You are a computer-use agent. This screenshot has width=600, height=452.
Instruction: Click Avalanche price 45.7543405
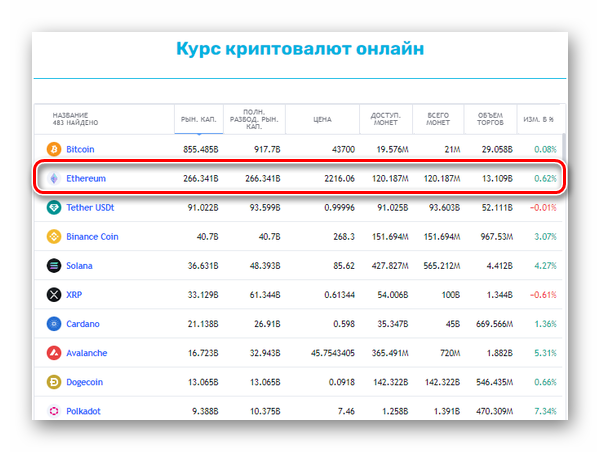point(333,353)
